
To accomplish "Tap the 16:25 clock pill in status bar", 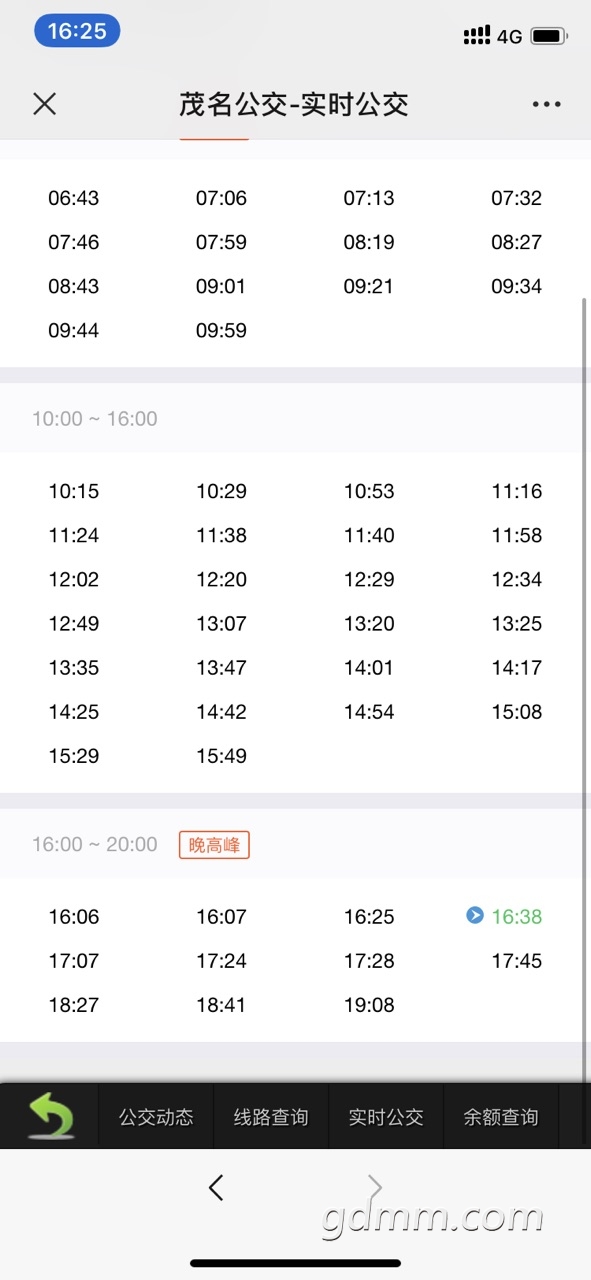I will point(77,31).
